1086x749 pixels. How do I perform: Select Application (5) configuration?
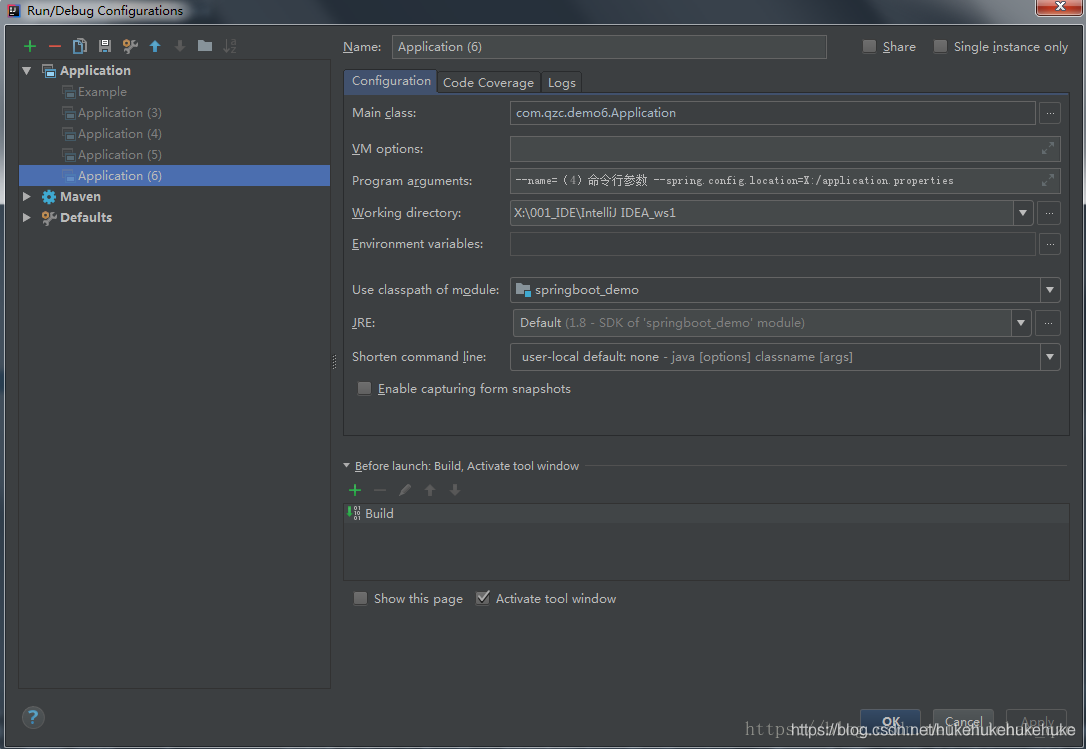pos(120,155)
